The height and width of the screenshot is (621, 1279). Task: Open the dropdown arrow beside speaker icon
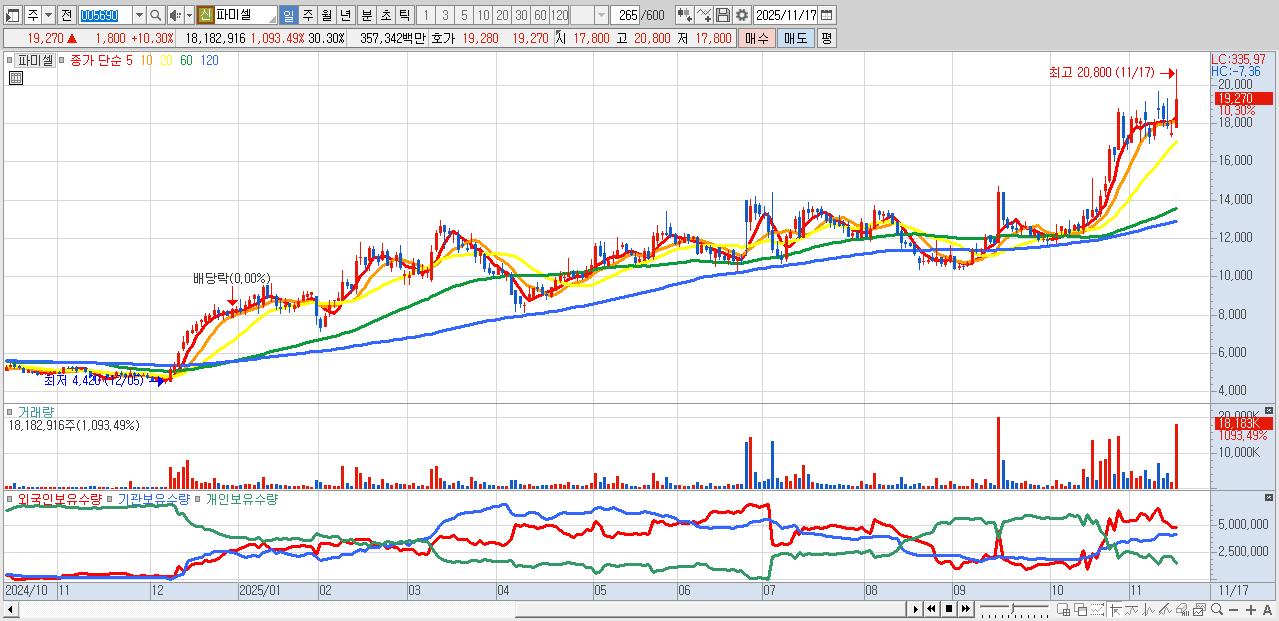[189, 15]
